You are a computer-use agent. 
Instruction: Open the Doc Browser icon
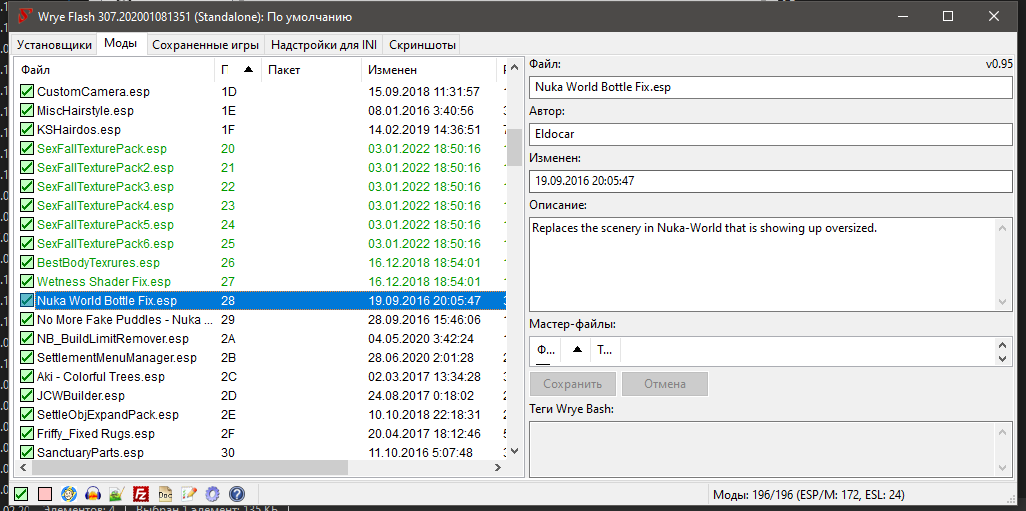pos(165,493)
